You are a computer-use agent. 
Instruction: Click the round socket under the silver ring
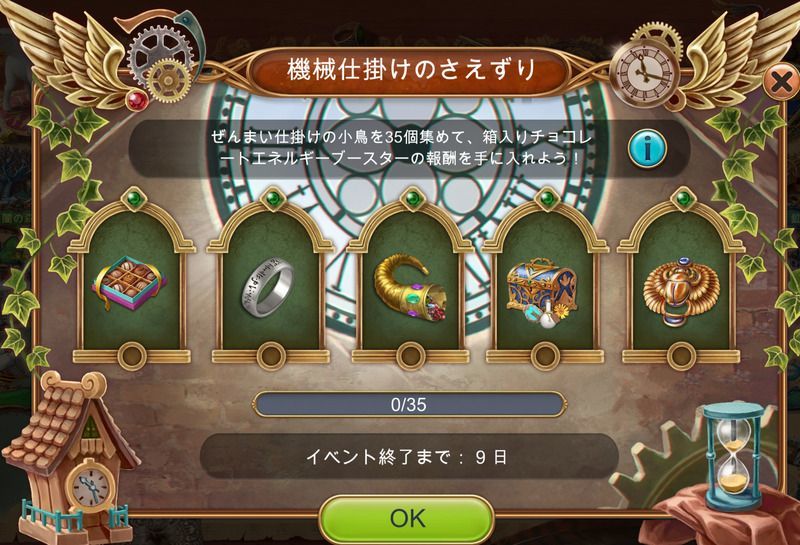(x=270, y=356)
